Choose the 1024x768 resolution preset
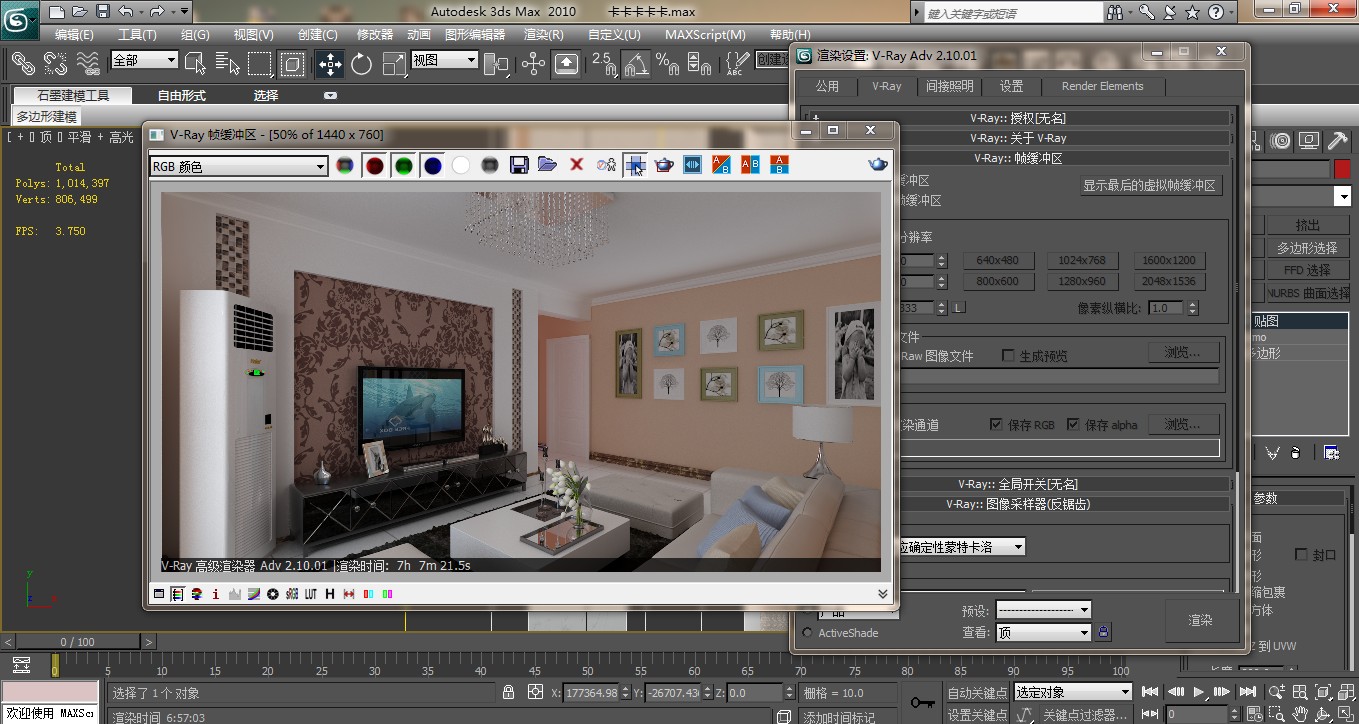1359x724 pixels. pos(1083,260)
